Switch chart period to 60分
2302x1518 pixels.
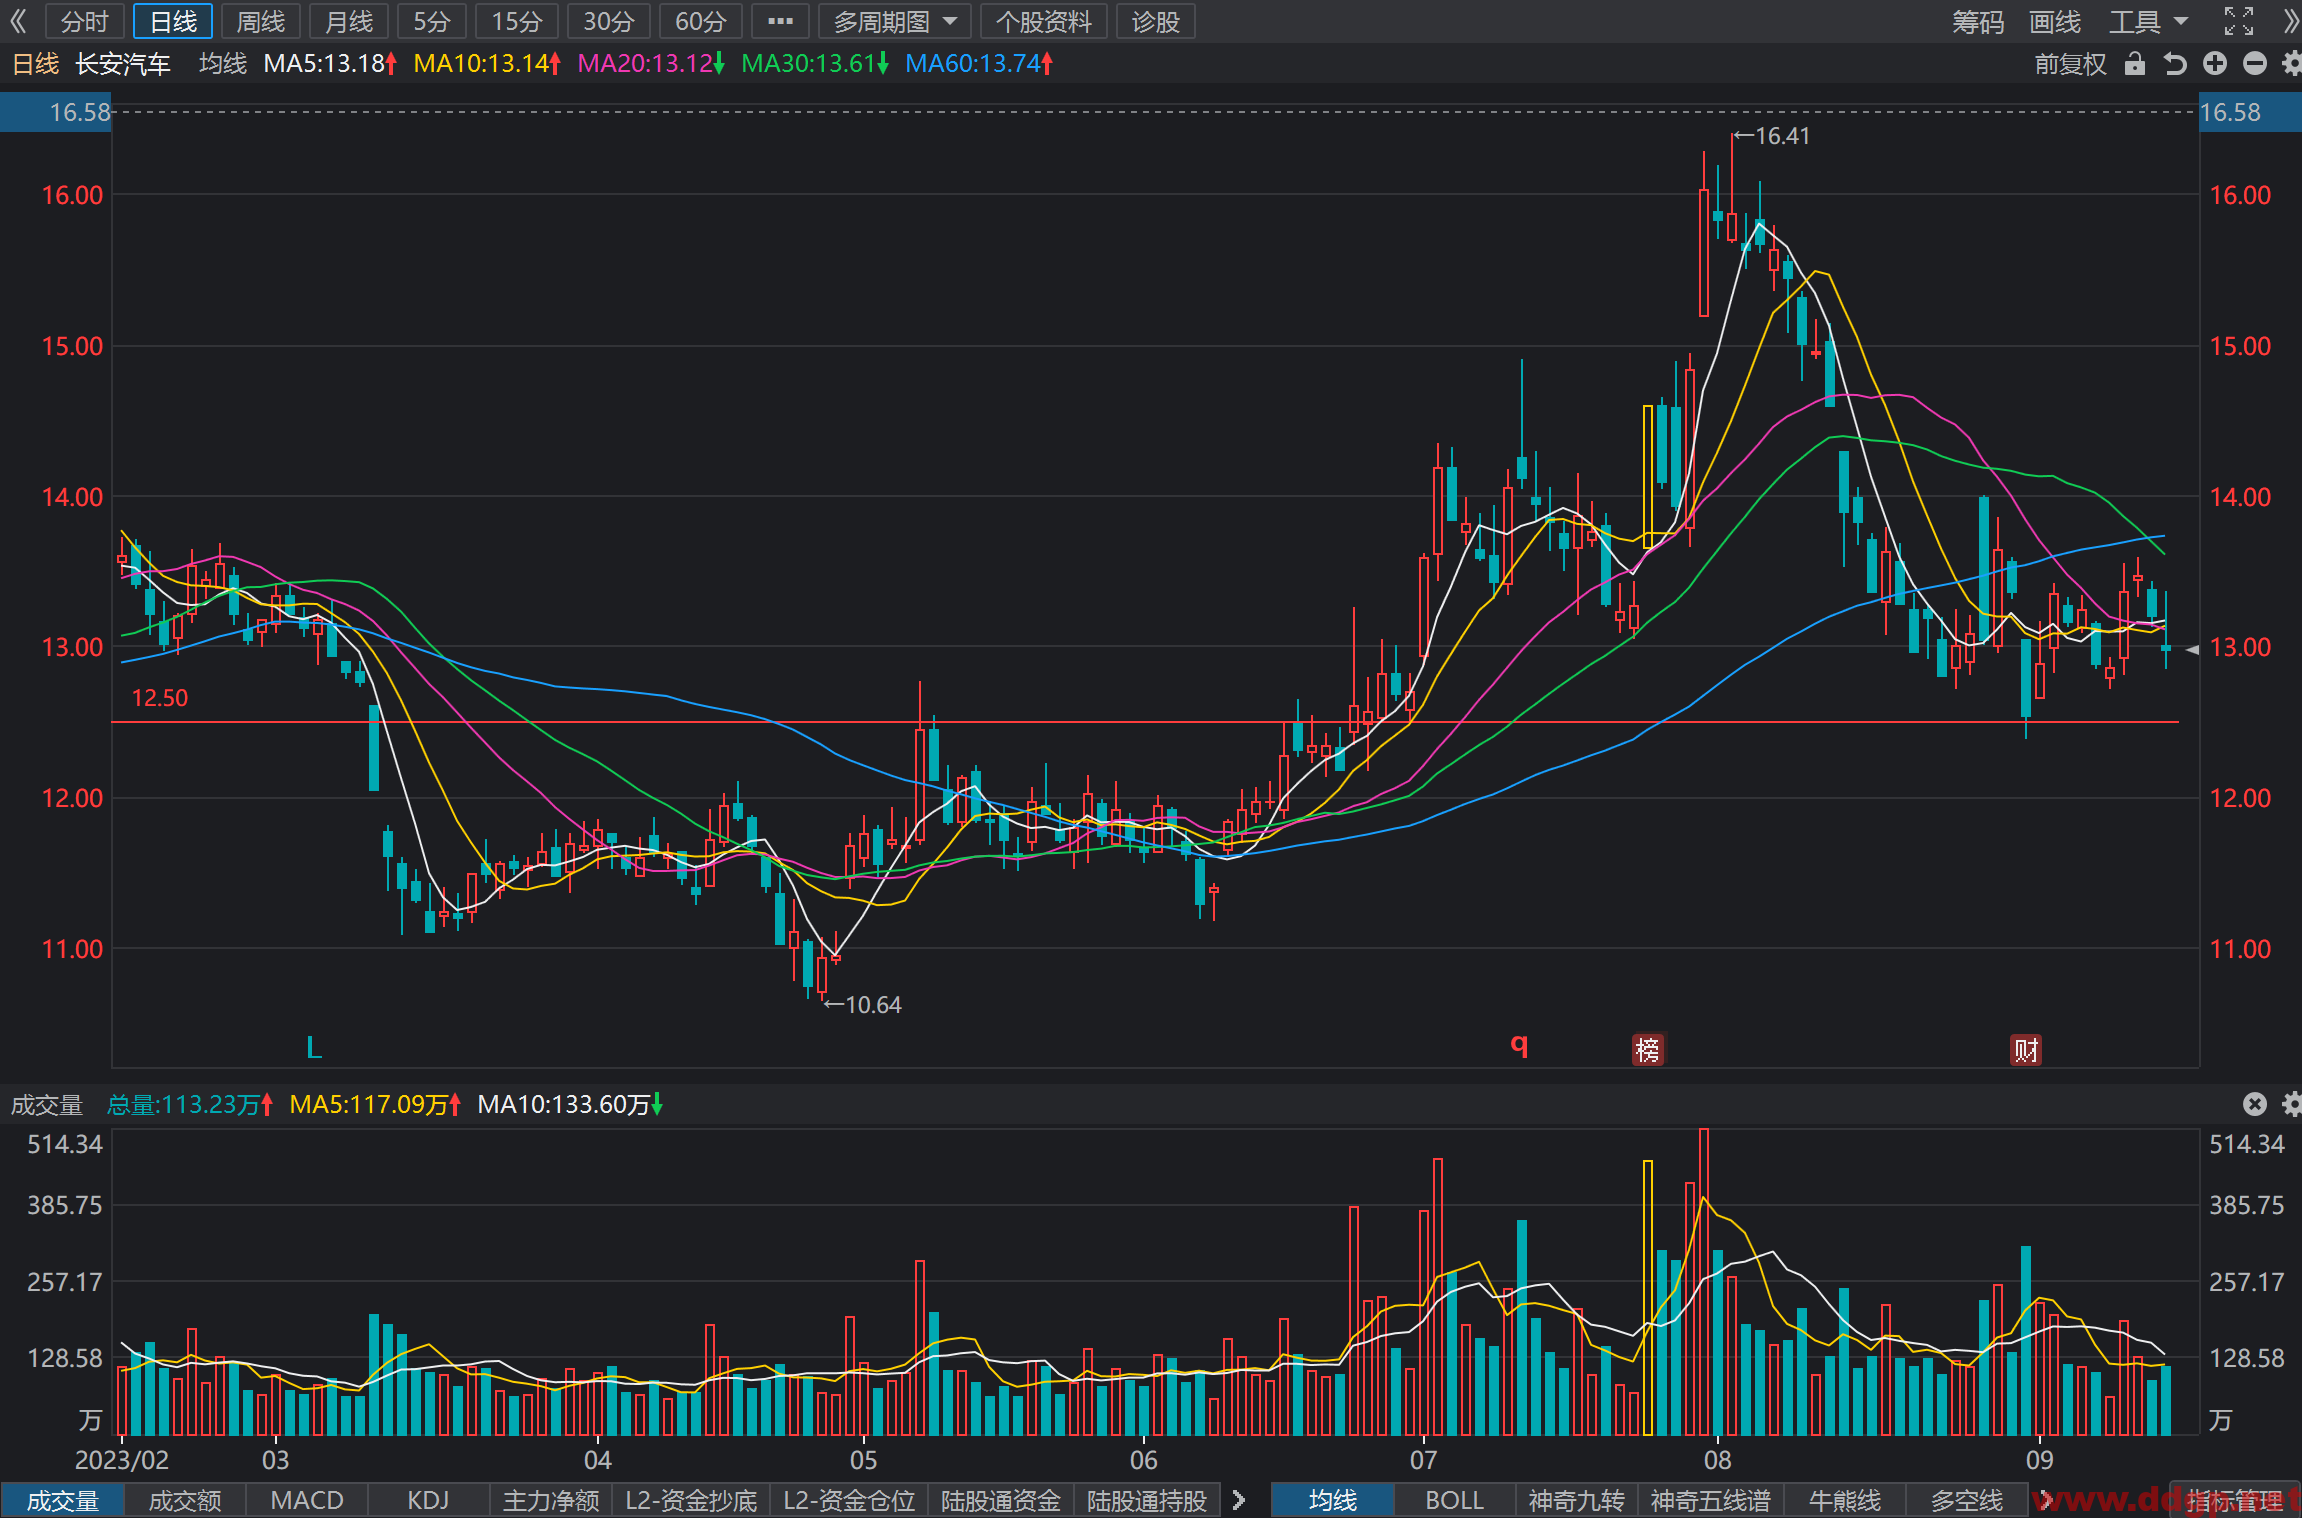coord(700,21)
